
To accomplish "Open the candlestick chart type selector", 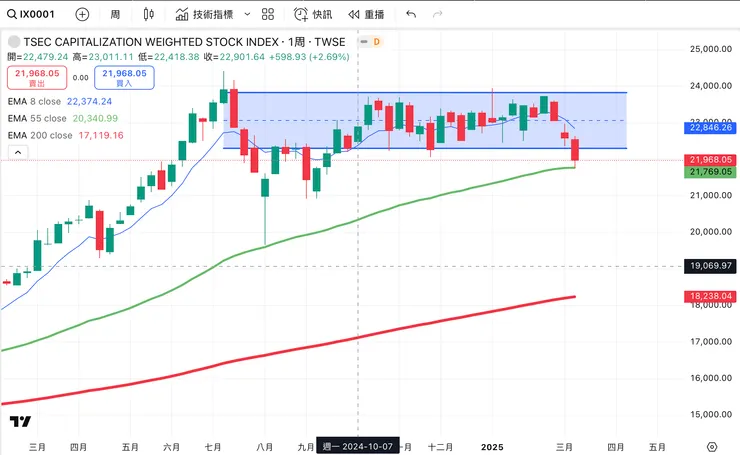I will 149,15.
